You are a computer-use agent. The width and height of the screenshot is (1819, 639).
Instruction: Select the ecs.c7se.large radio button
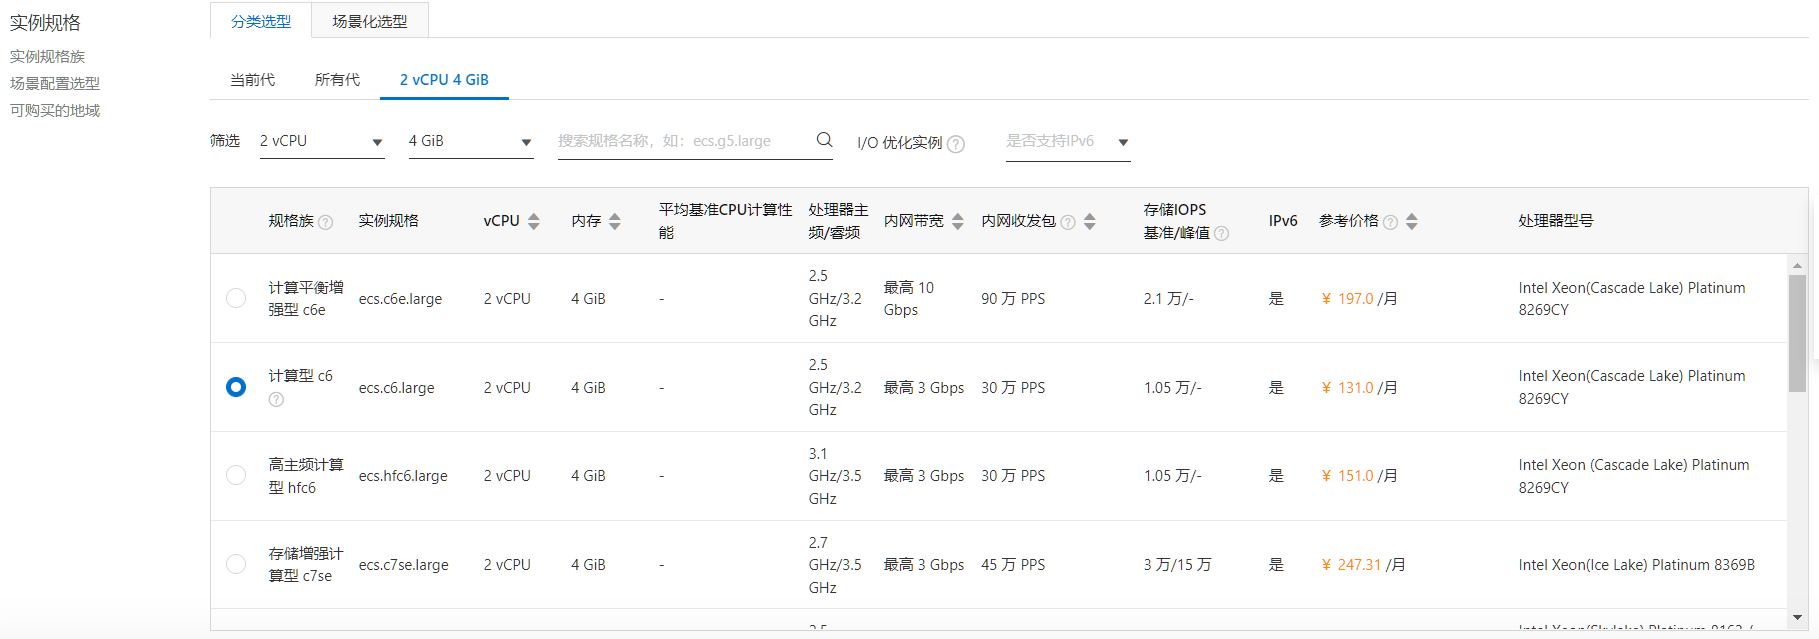[236, 564]
